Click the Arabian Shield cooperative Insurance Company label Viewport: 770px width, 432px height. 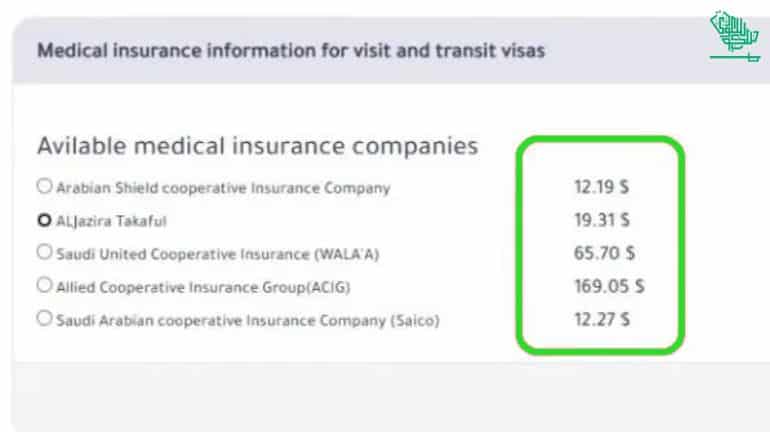[222, 187]
